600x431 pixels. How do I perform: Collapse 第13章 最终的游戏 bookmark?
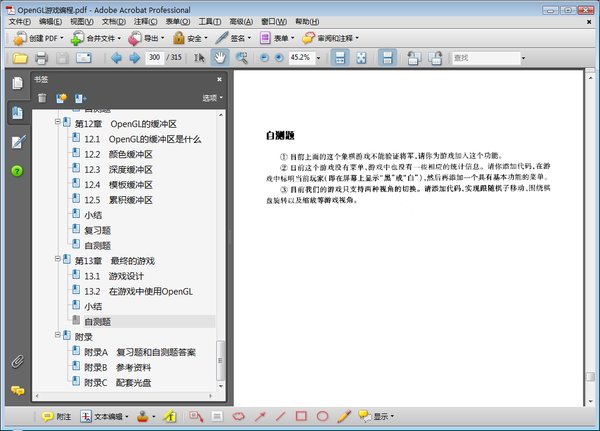[x=57, y=259]
